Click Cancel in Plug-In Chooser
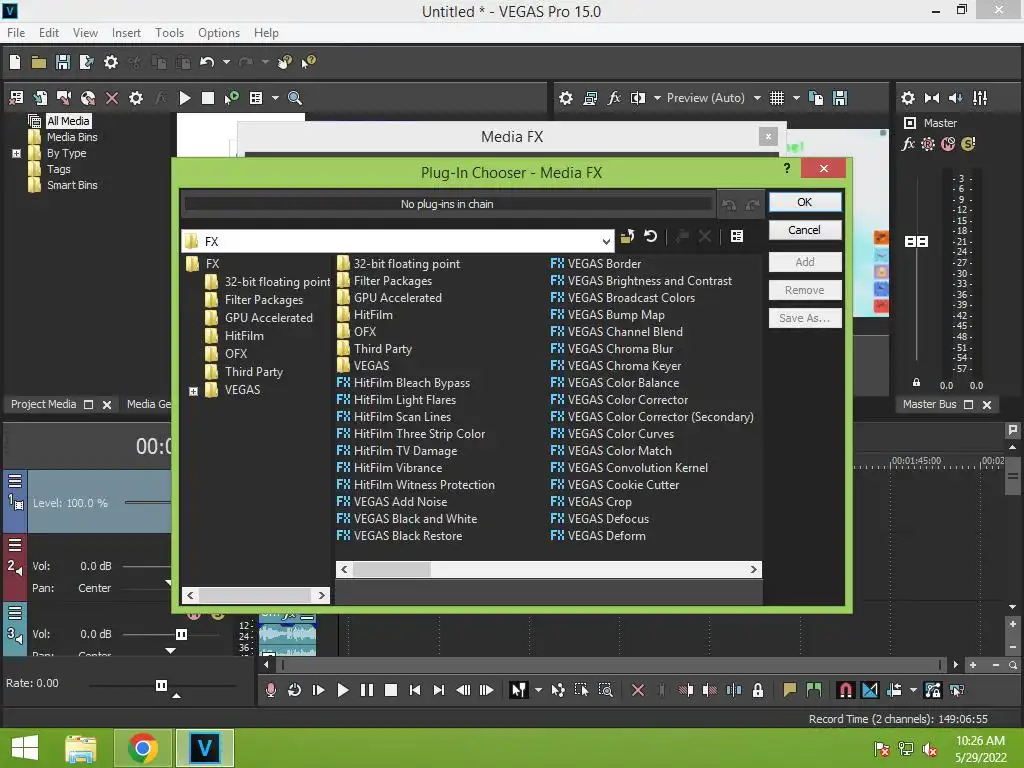The height and width of the screenshot is (768, 1024). tap(805, 230)
